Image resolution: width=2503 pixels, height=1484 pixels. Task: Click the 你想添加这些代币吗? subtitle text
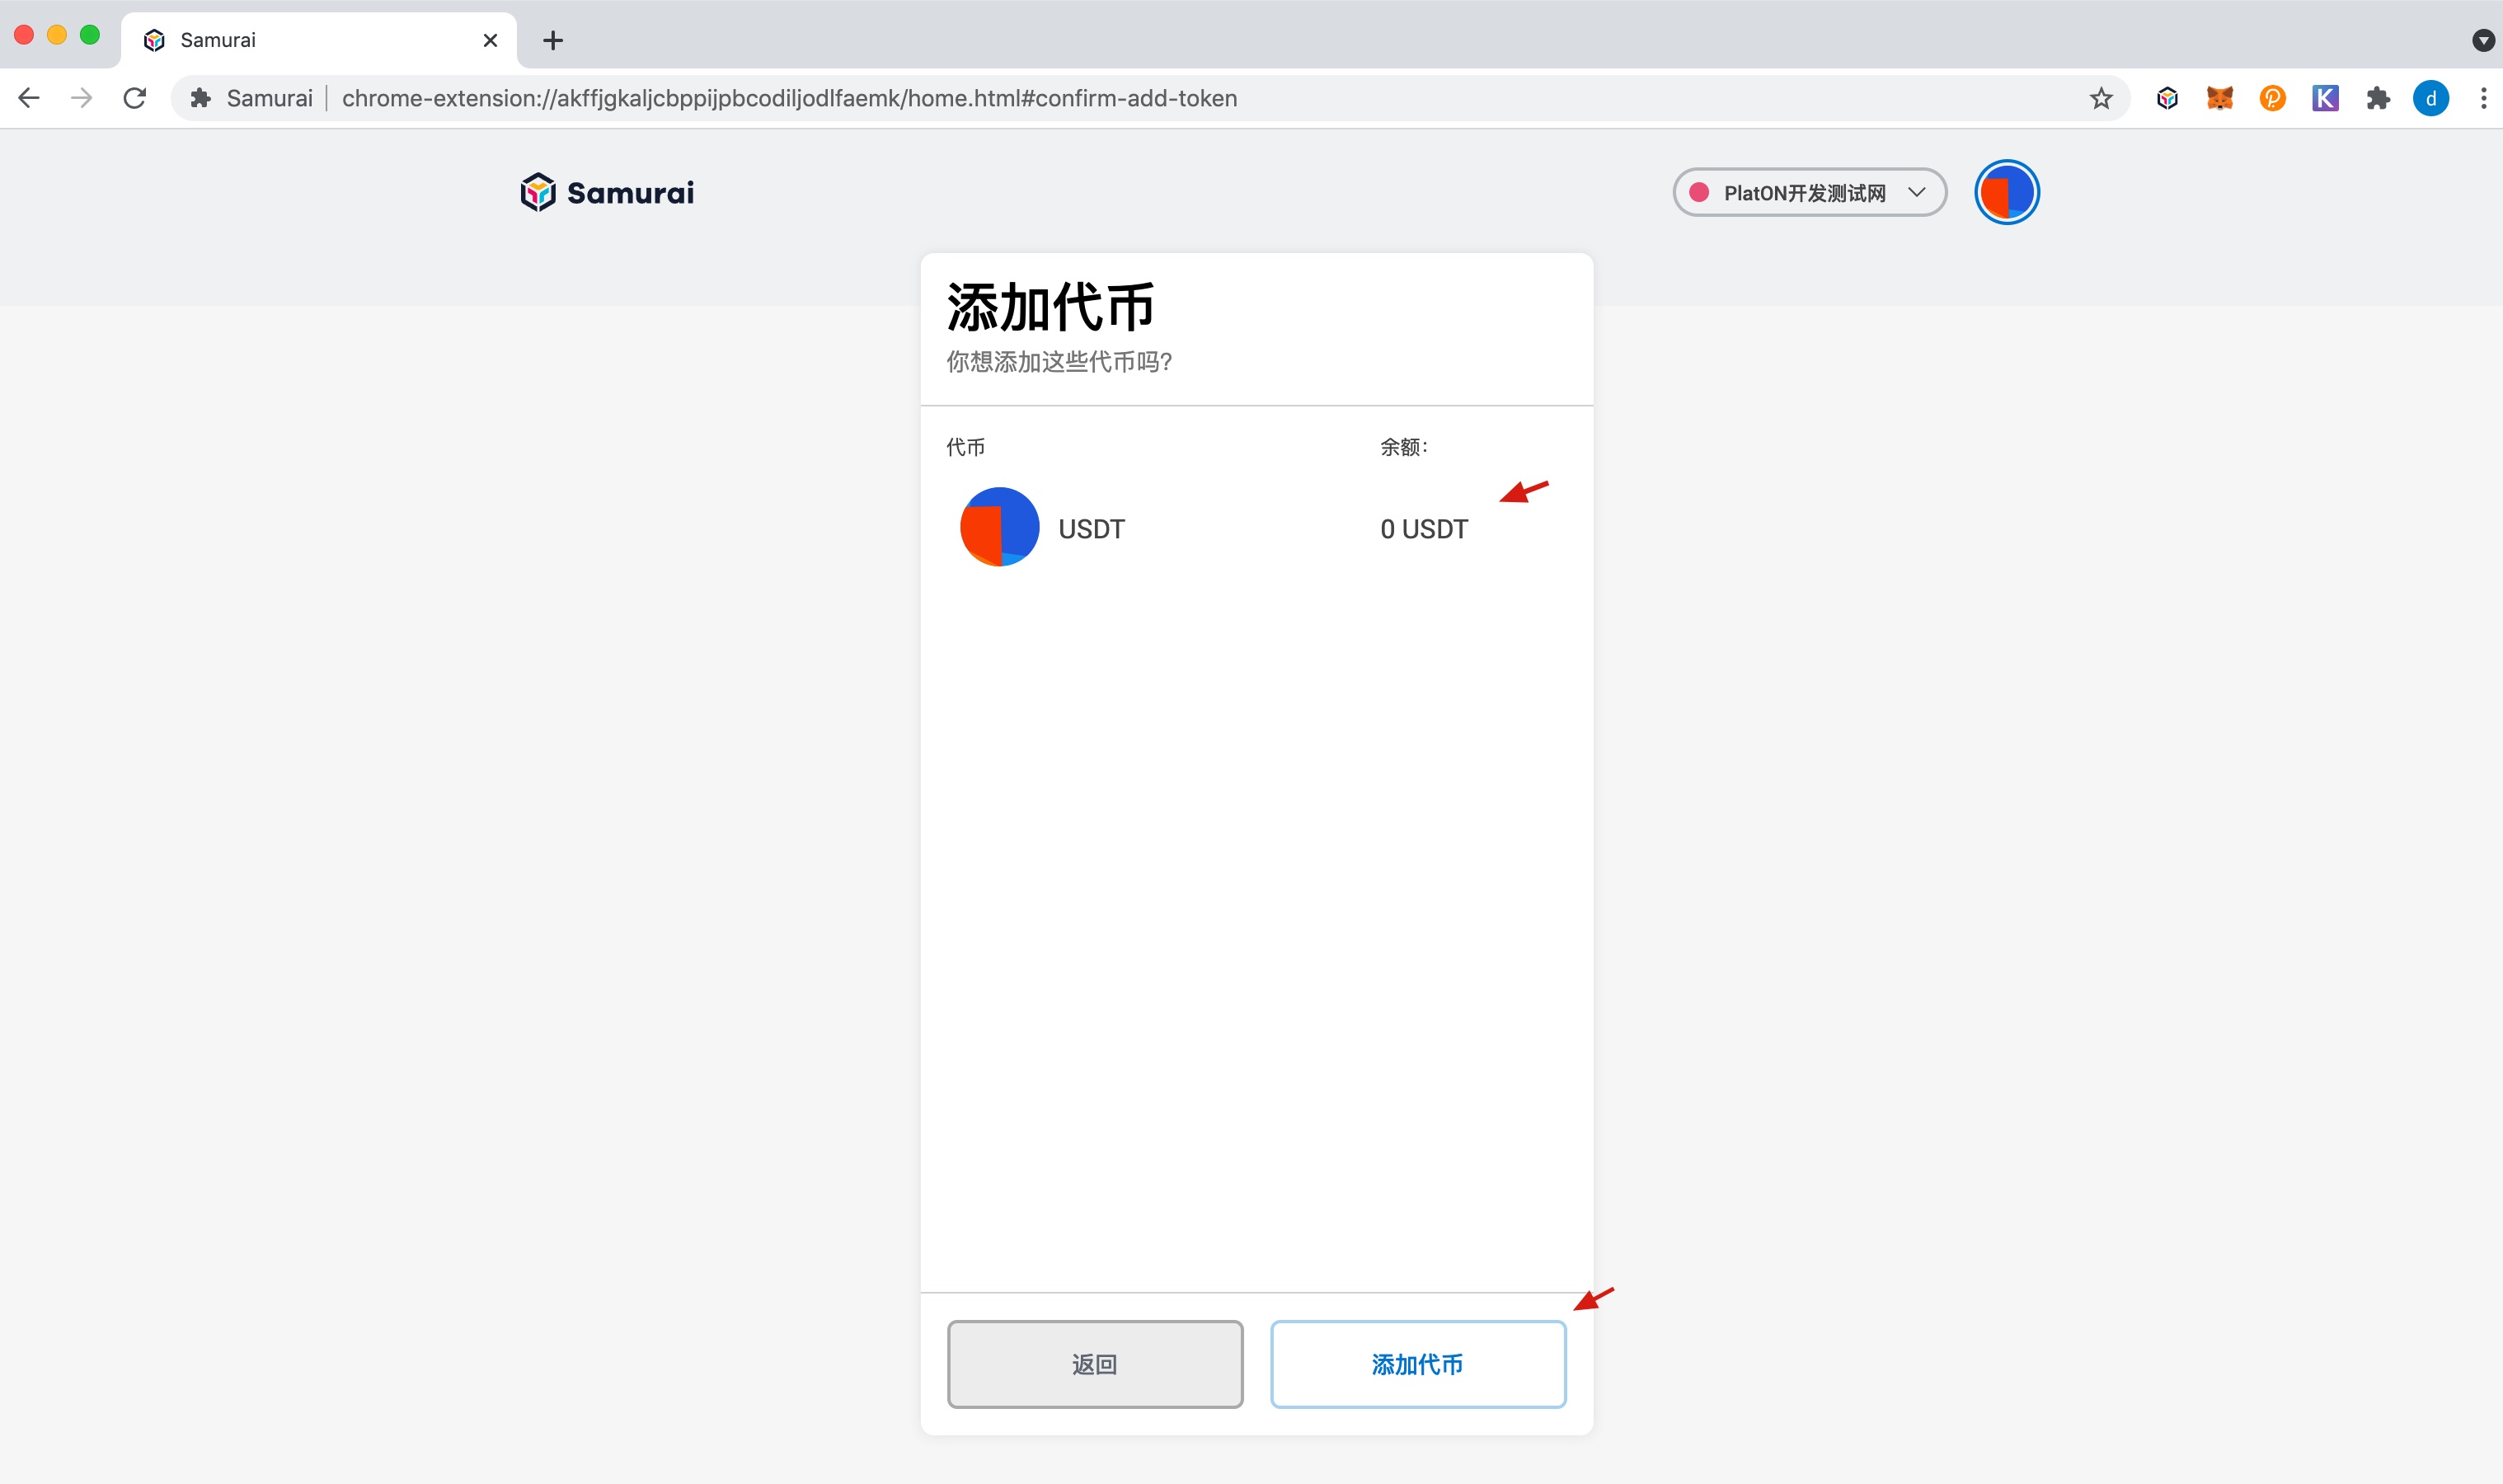(x=1059, y=362)
